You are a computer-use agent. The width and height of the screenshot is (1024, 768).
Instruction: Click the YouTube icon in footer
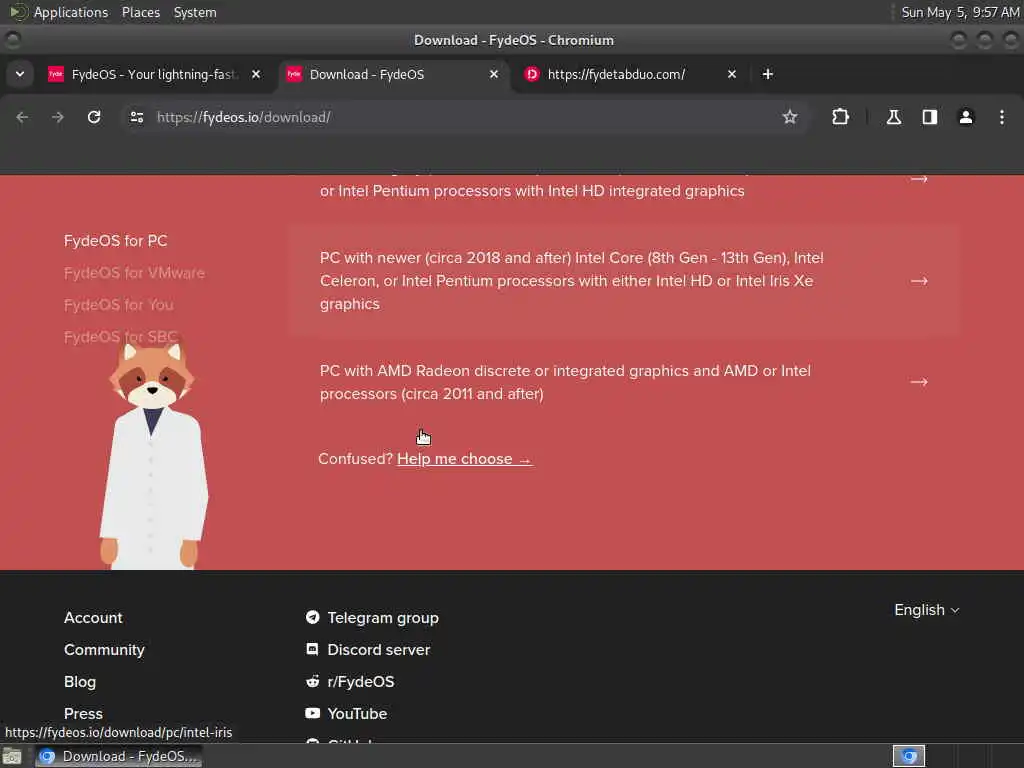tap(312, 712)
